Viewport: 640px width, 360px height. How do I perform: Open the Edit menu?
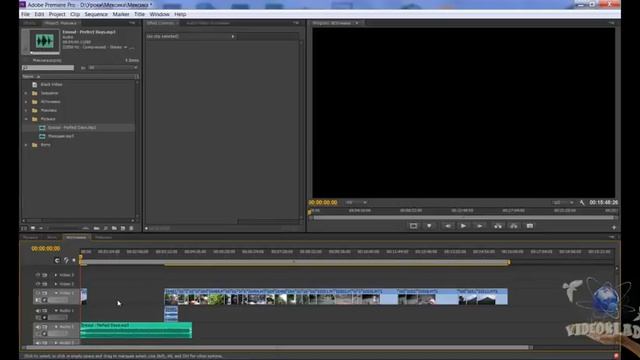point(39,14)
